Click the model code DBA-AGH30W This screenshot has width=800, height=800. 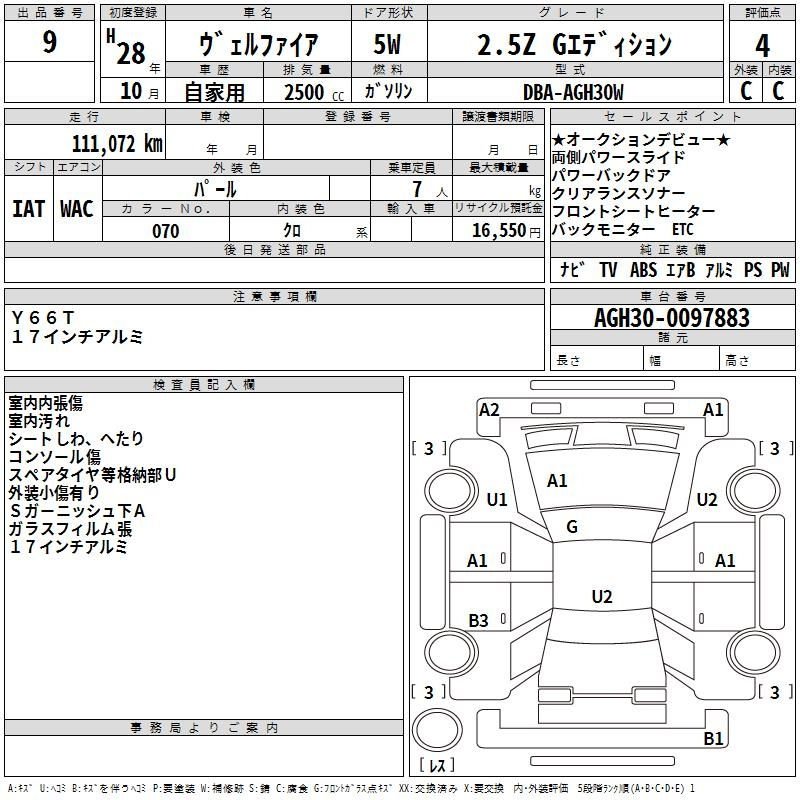[x=573, y=92]
